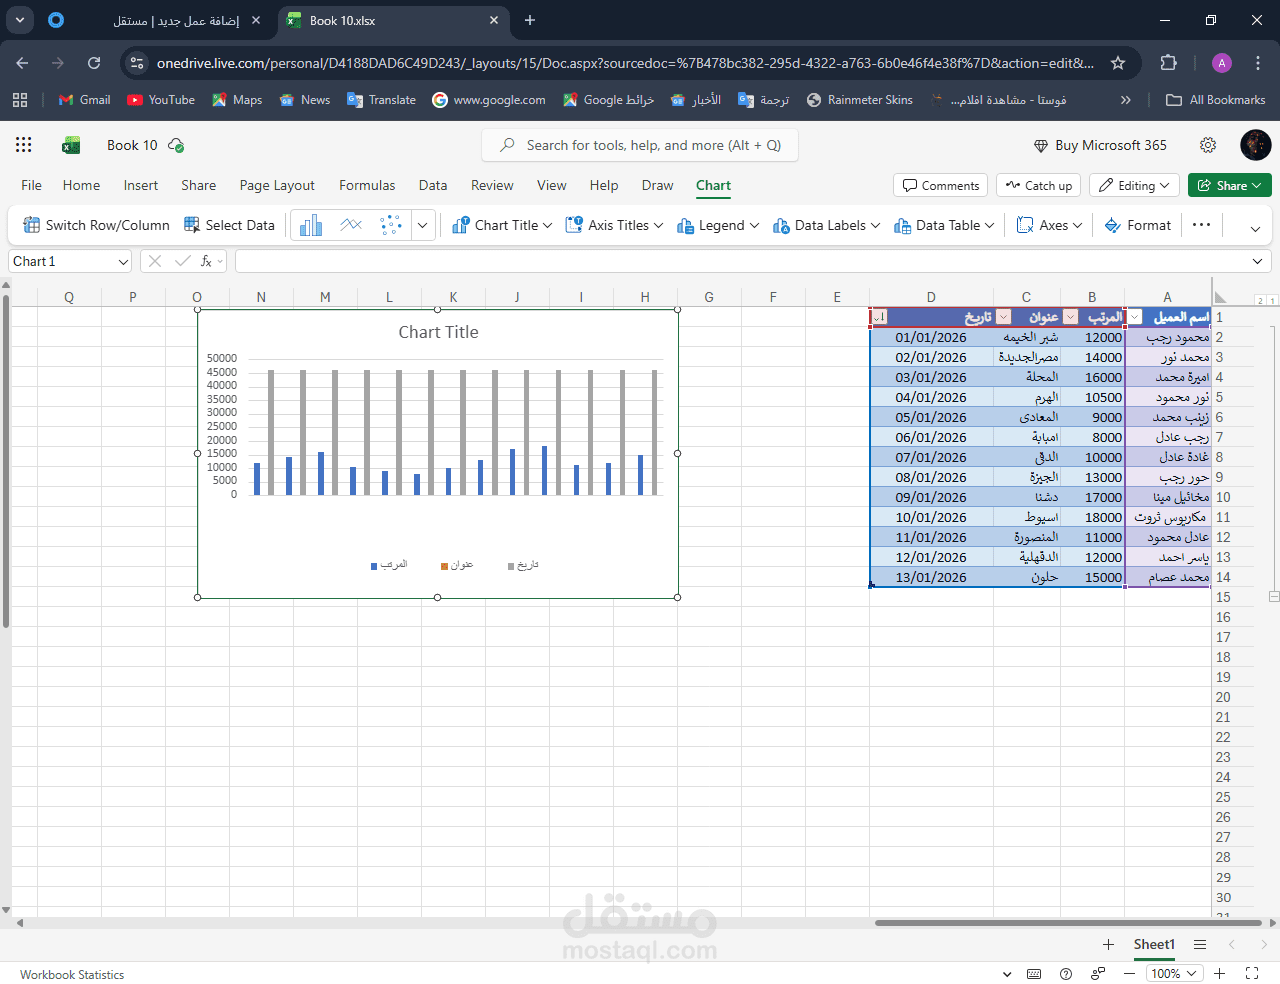Image resolution: width=1280 pixels, height=984 pixels.
Task: Switch to the Page Layout tab
Action: point(277,185)
